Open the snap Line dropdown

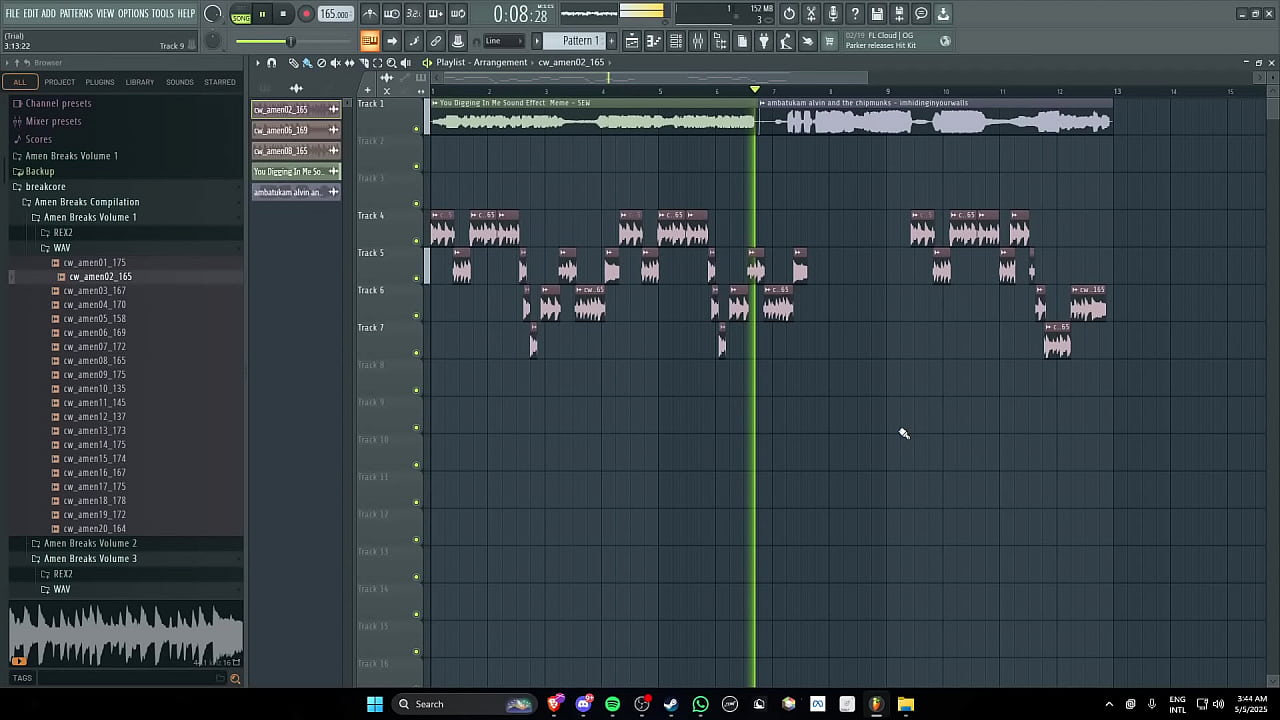[504, 40]
